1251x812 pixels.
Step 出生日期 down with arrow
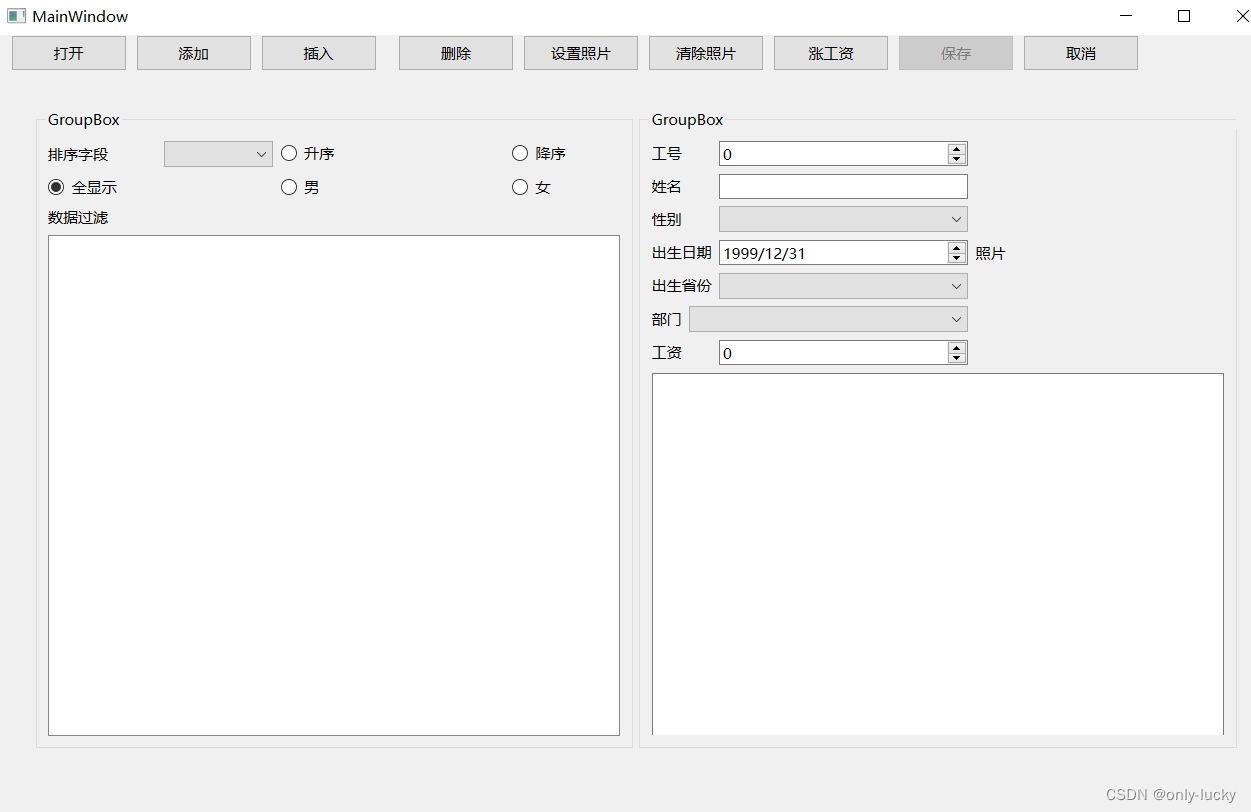pos(957,258)
